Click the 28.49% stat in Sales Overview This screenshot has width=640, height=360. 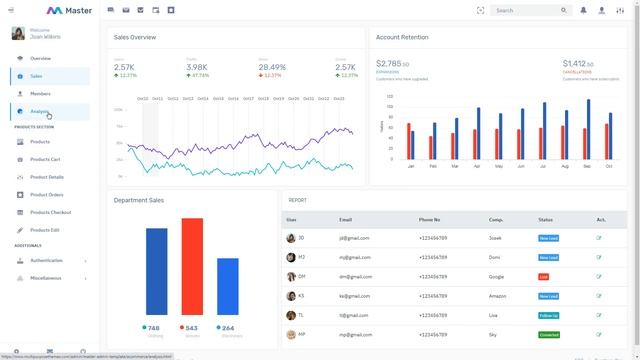pos(272,67)
